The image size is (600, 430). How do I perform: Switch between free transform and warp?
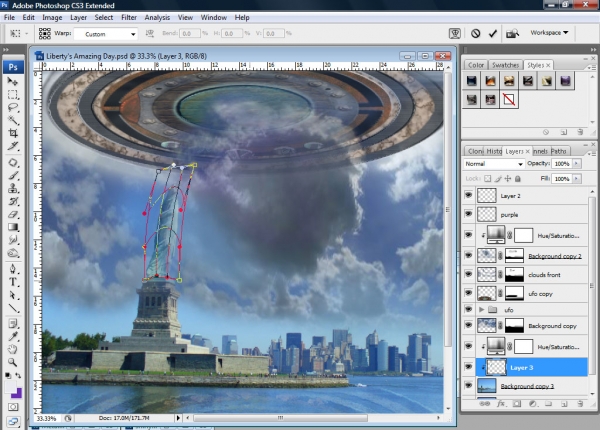(455, 34)
